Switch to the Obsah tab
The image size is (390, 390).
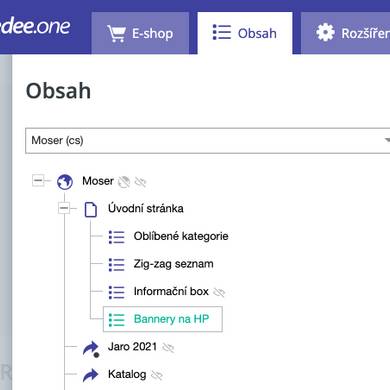[x=245, y=33]
